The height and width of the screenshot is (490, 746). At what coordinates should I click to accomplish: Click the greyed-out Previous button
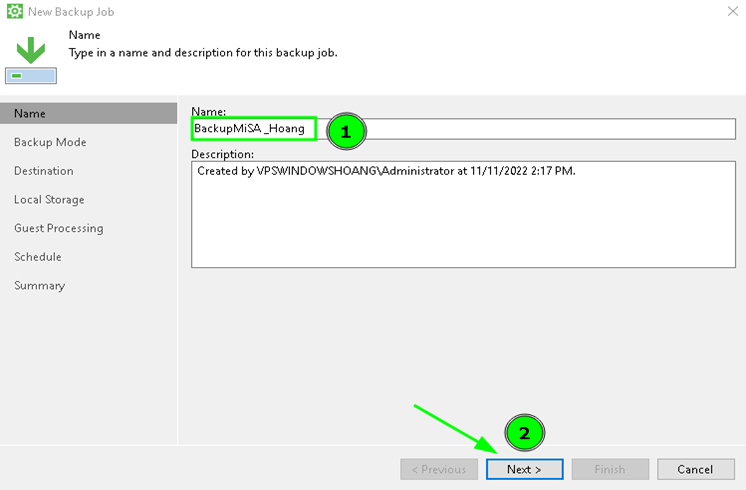(438, 470)
